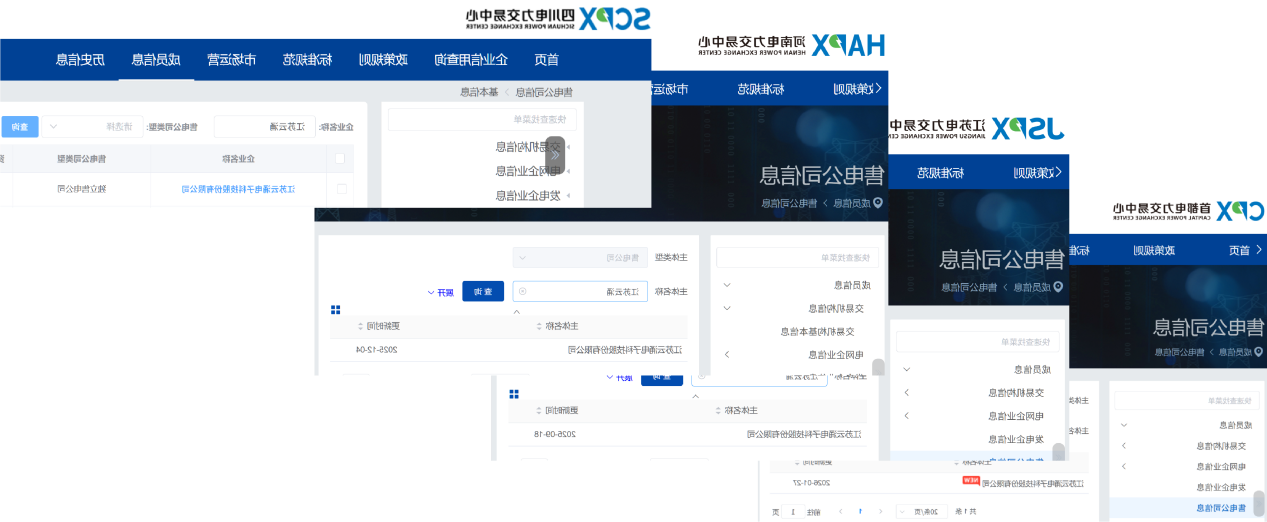Click the nav arrow beside 政策规则 in the Jiangsu header

pyautogui.click(x=1058, y=173)
